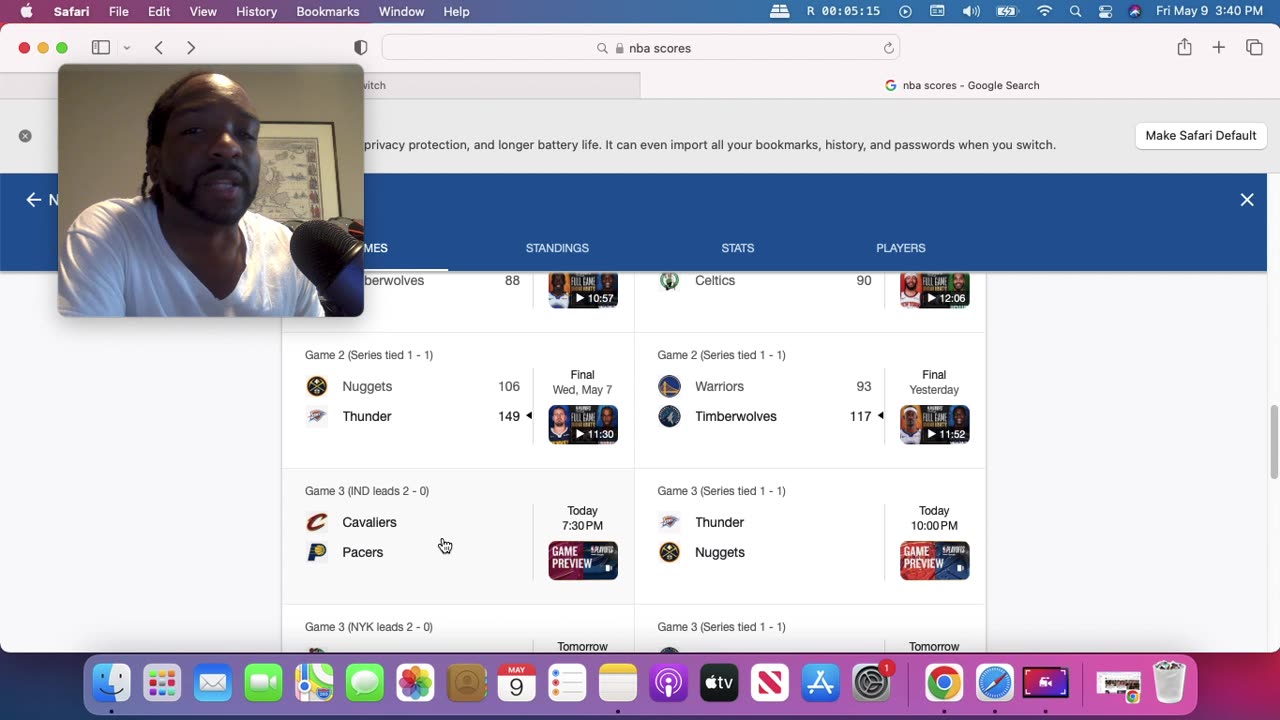
Task: Open System Preferences from the Dock
Action: (871, 683)
